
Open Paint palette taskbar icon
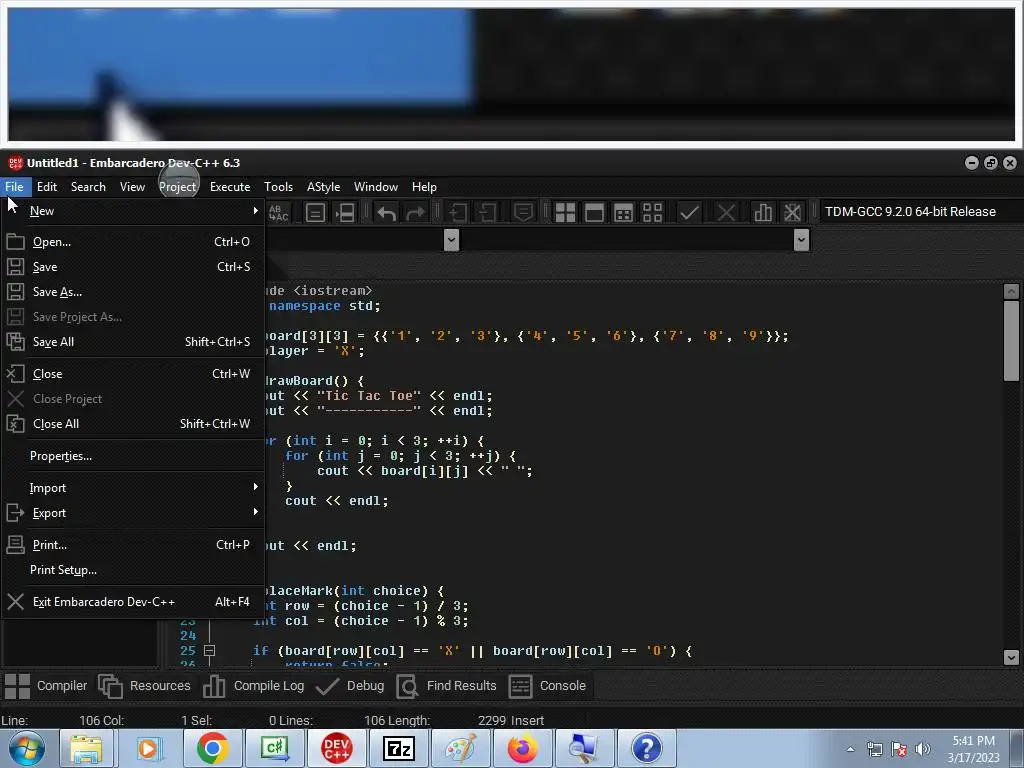point(460,748)
